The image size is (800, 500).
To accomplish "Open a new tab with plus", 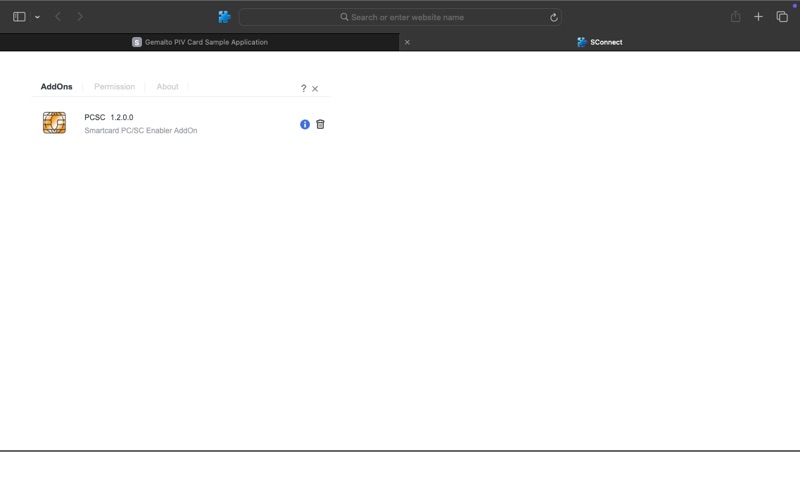I will pyautogui.click(x=758, y=17).
